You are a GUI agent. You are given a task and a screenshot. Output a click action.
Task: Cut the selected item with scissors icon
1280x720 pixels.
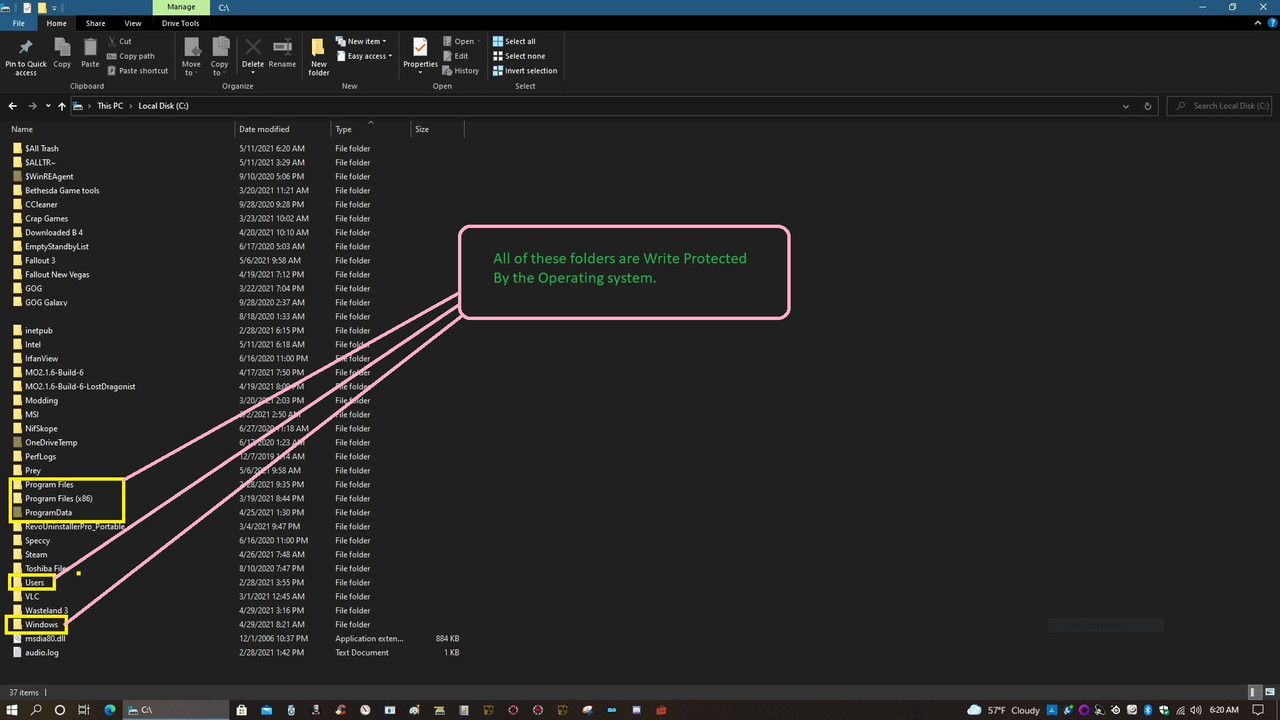(119, 41)
